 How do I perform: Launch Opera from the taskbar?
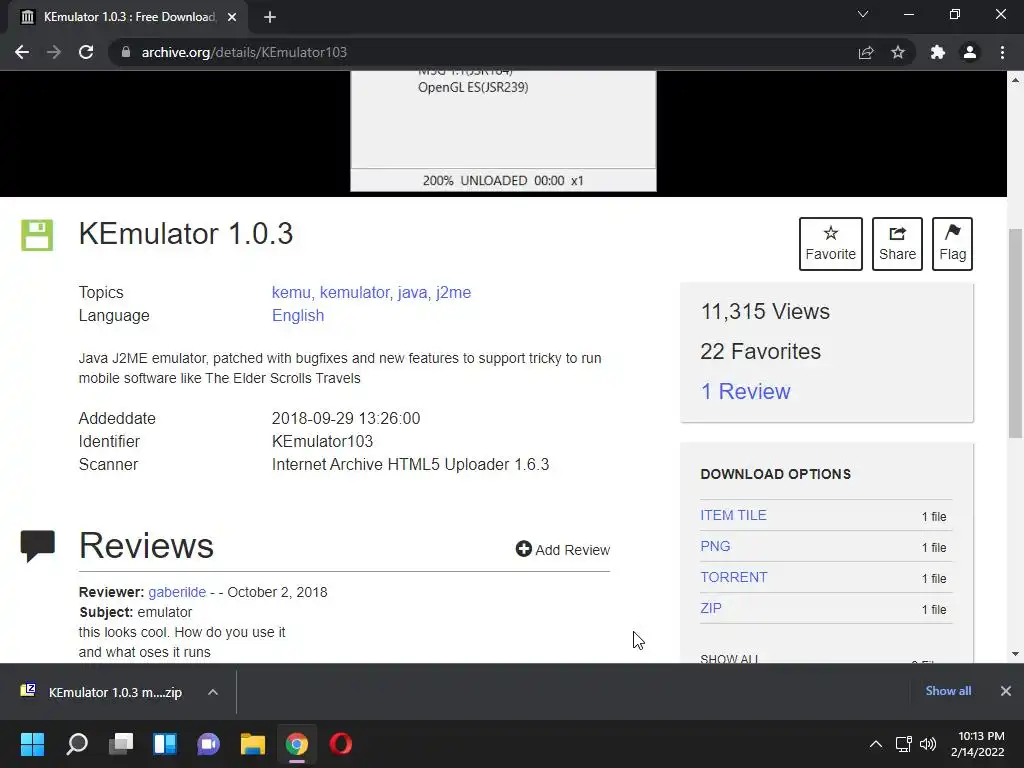click(x=340, y=744)
